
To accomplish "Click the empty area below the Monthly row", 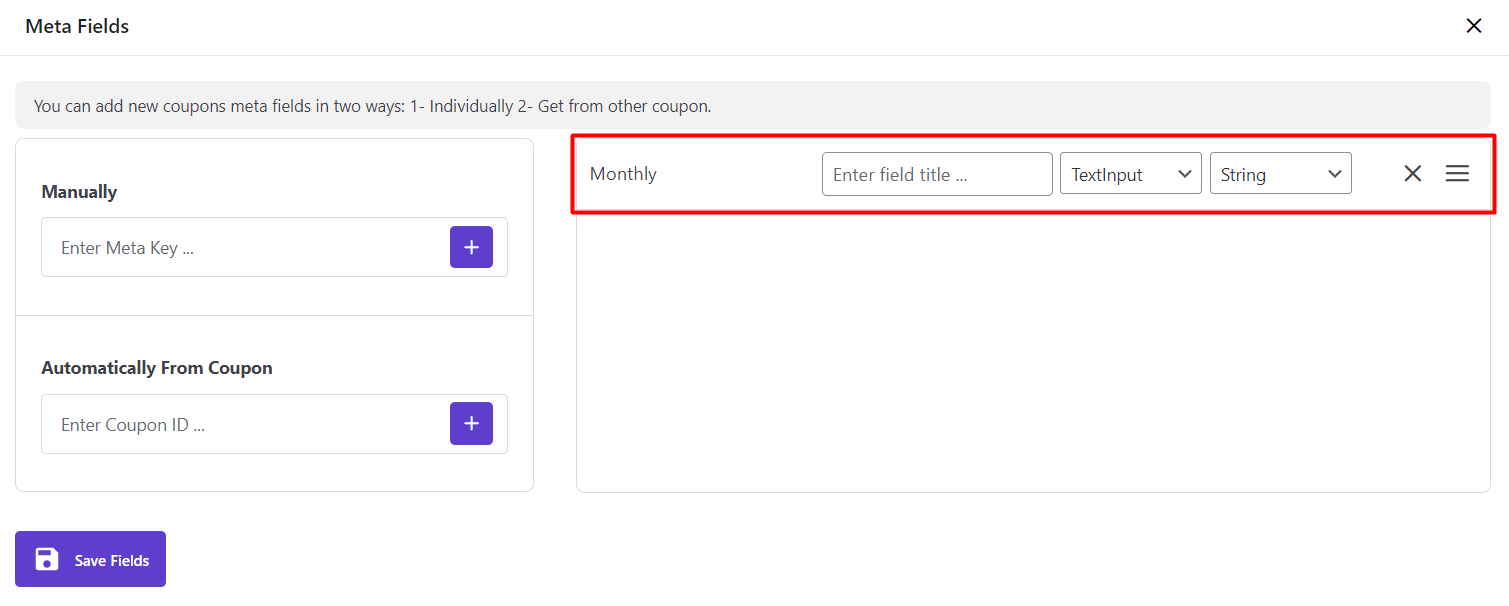I will [1032, 350].
